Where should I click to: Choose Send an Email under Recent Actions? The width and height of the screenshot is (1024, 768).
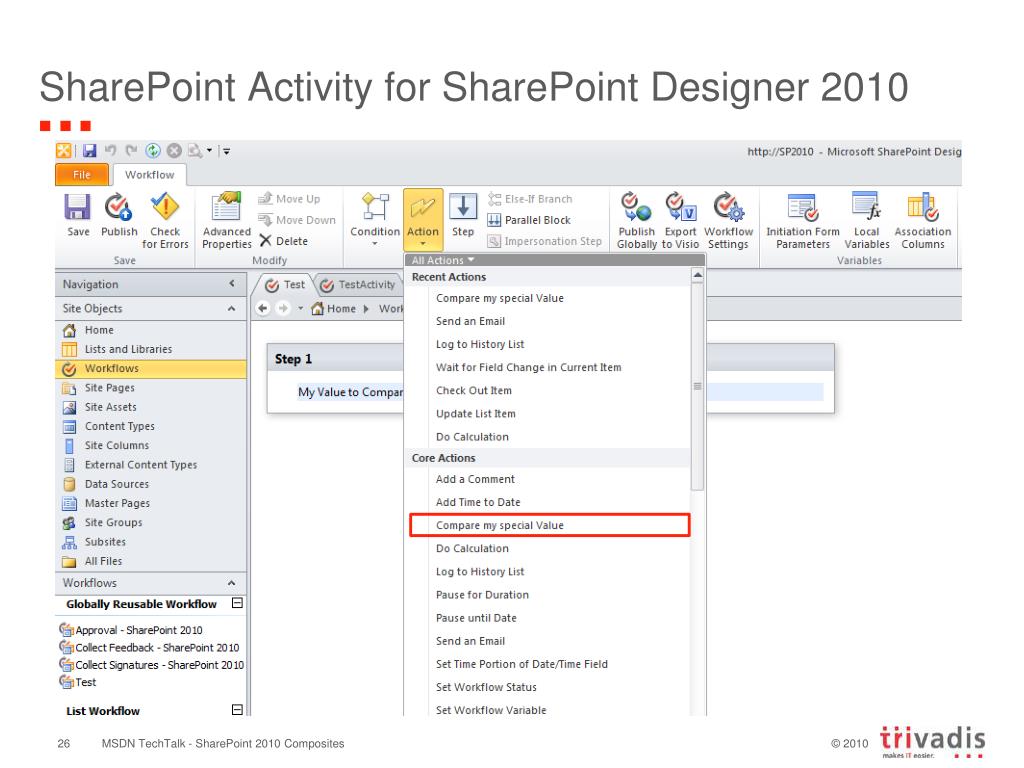tap(548, 321)
